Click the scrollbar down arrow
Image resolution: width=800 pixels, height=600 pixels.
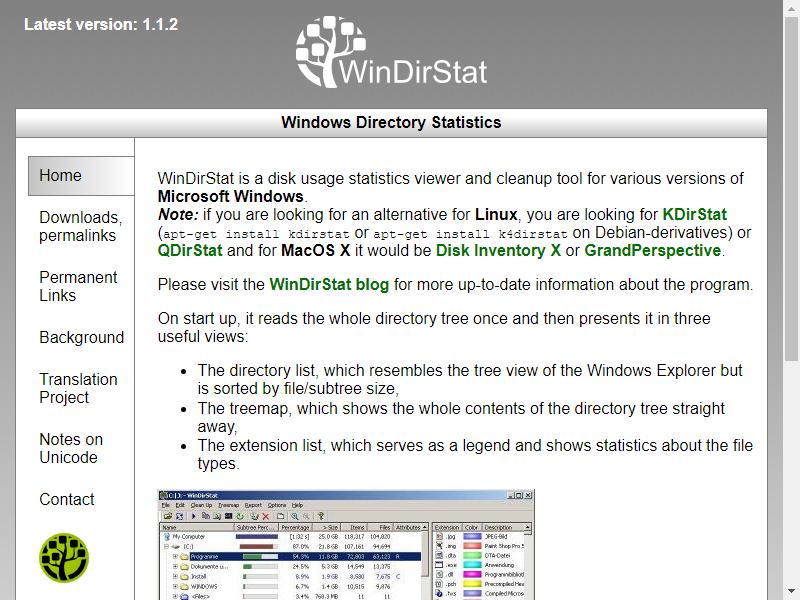coord(791,592)
